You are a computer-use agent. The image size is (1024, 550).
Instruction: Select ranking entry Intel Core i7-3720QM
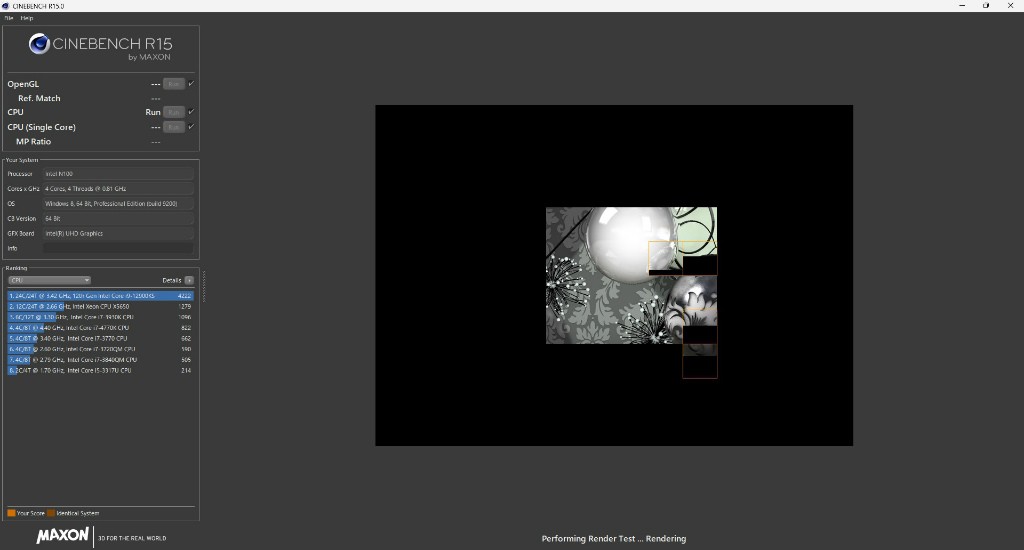101,349
